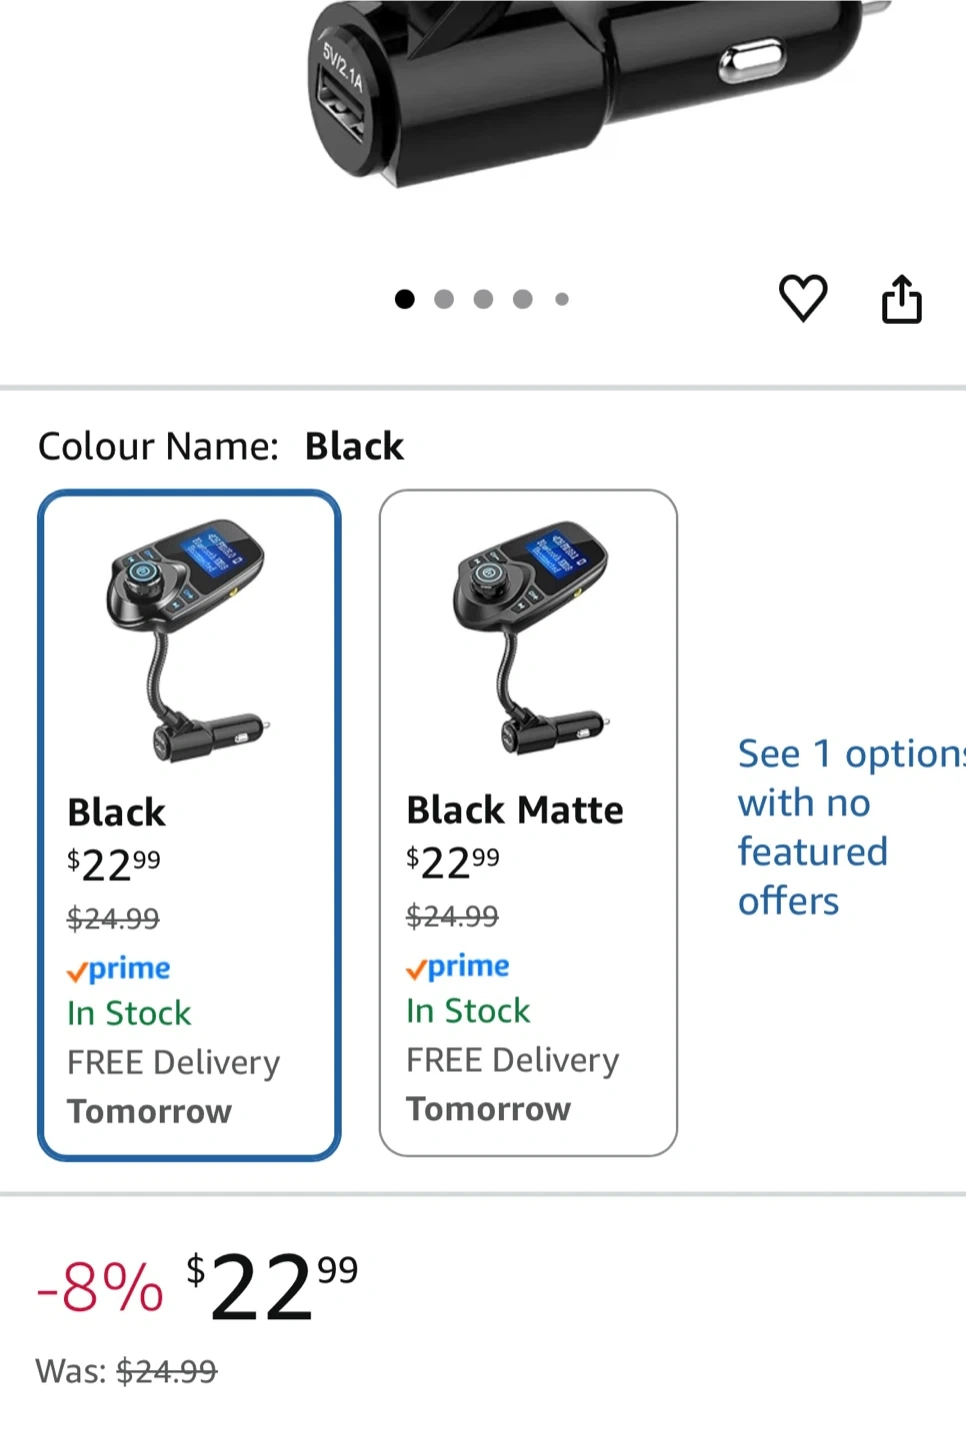Select the Black colour option
Image resolution: width=966 pixels, height=1440 pixels.
[x=189, y=824]
